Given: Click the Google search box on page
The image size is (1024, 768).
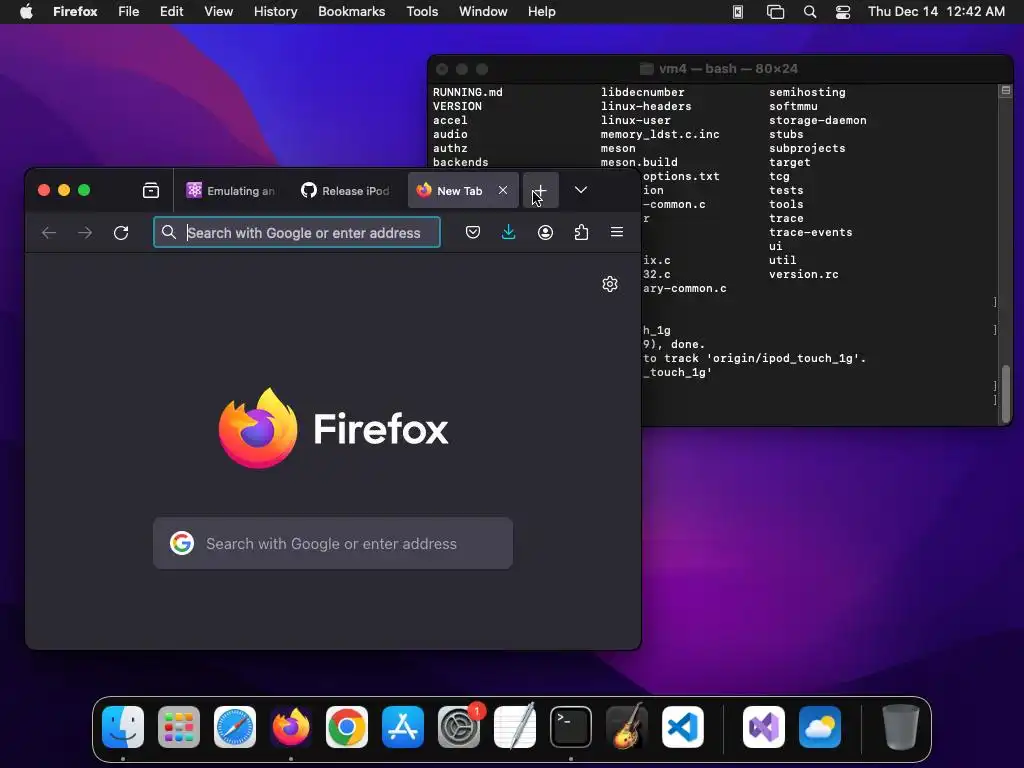Looking at the screenshot, I should pos(333,543).
